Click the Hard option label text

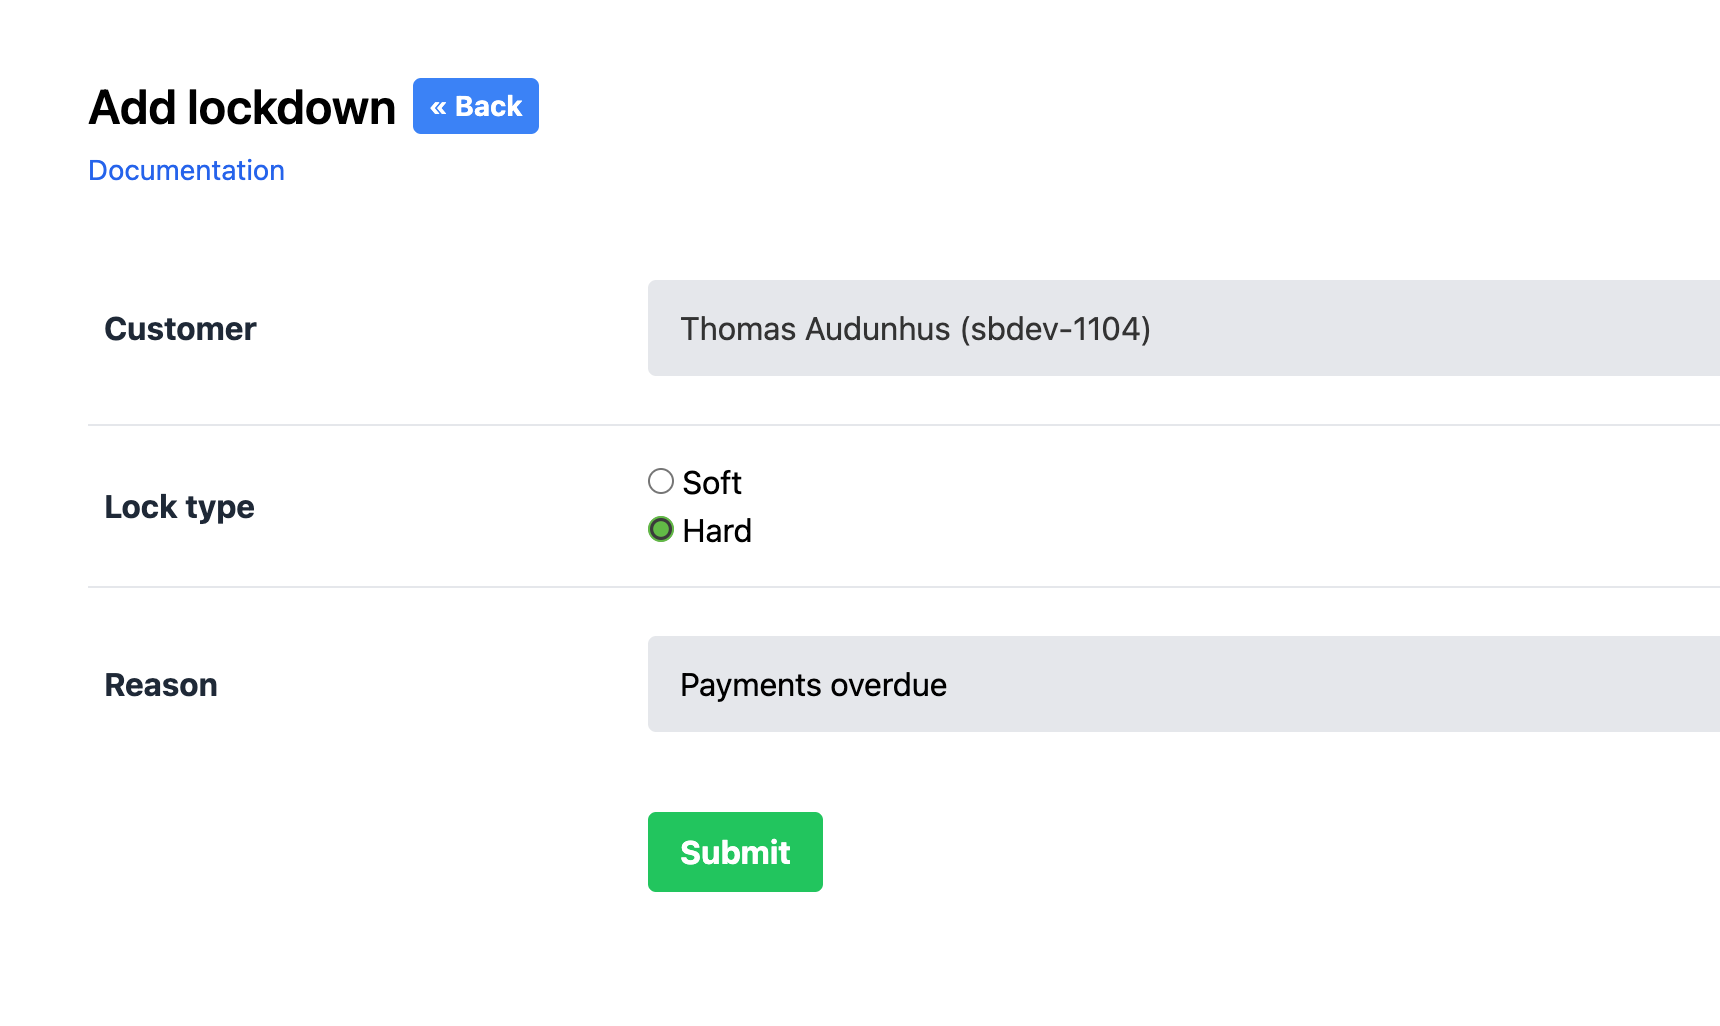[716, 530]
